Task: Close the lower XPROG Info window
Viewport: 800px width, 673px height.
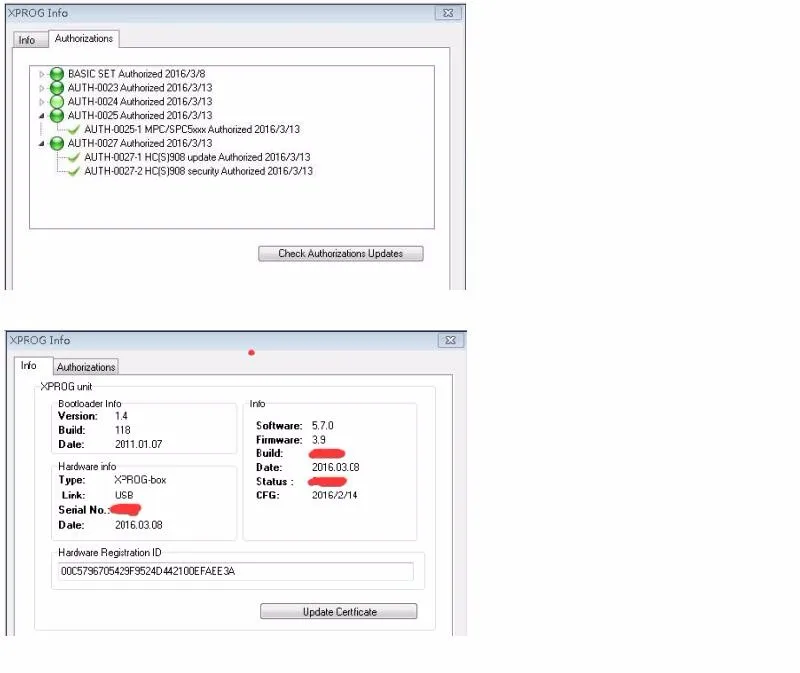Action: tap(451, 340)
